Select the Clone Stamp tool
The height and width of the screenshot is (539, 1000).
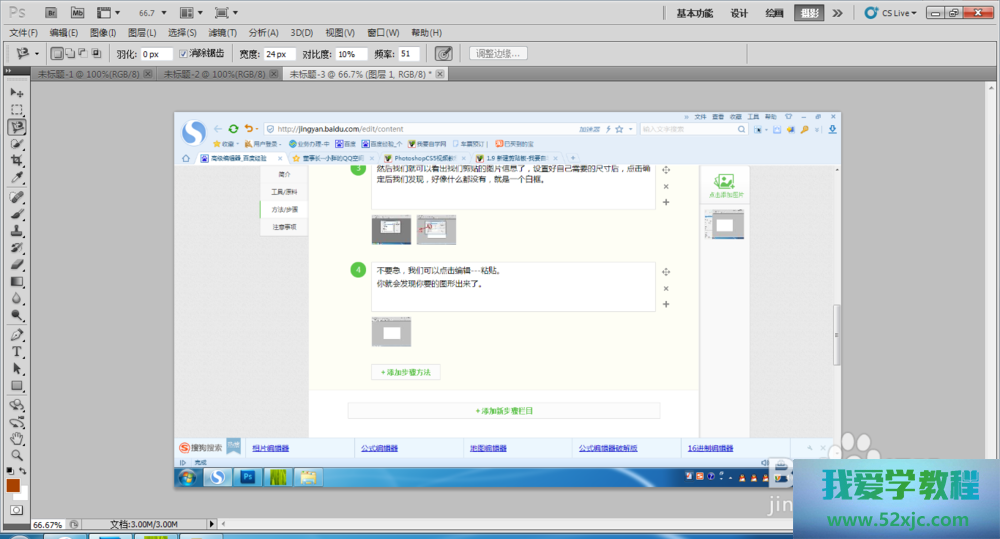(x=17, y=230)
